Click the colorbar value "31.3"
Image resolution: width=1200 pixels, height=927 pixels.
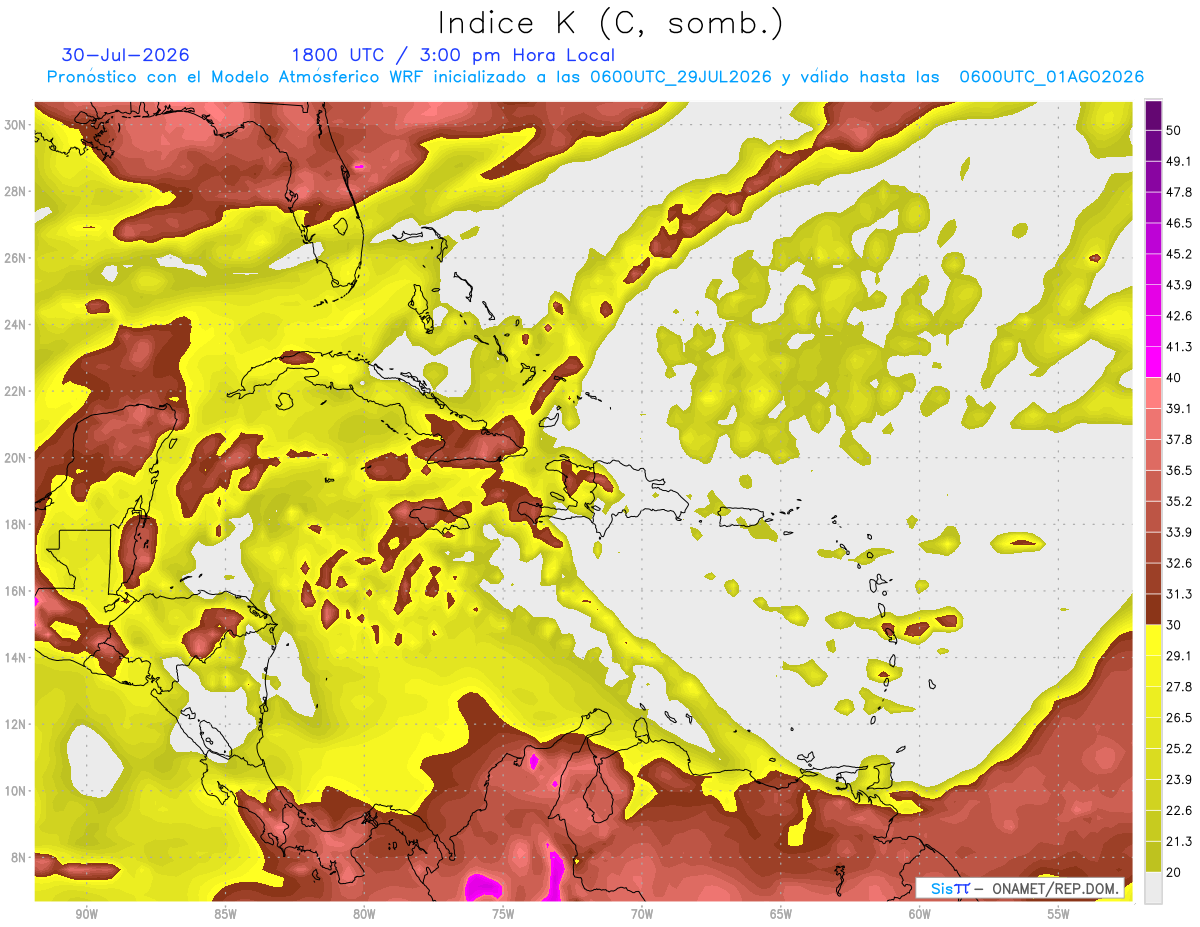[x=1179, y=594]
